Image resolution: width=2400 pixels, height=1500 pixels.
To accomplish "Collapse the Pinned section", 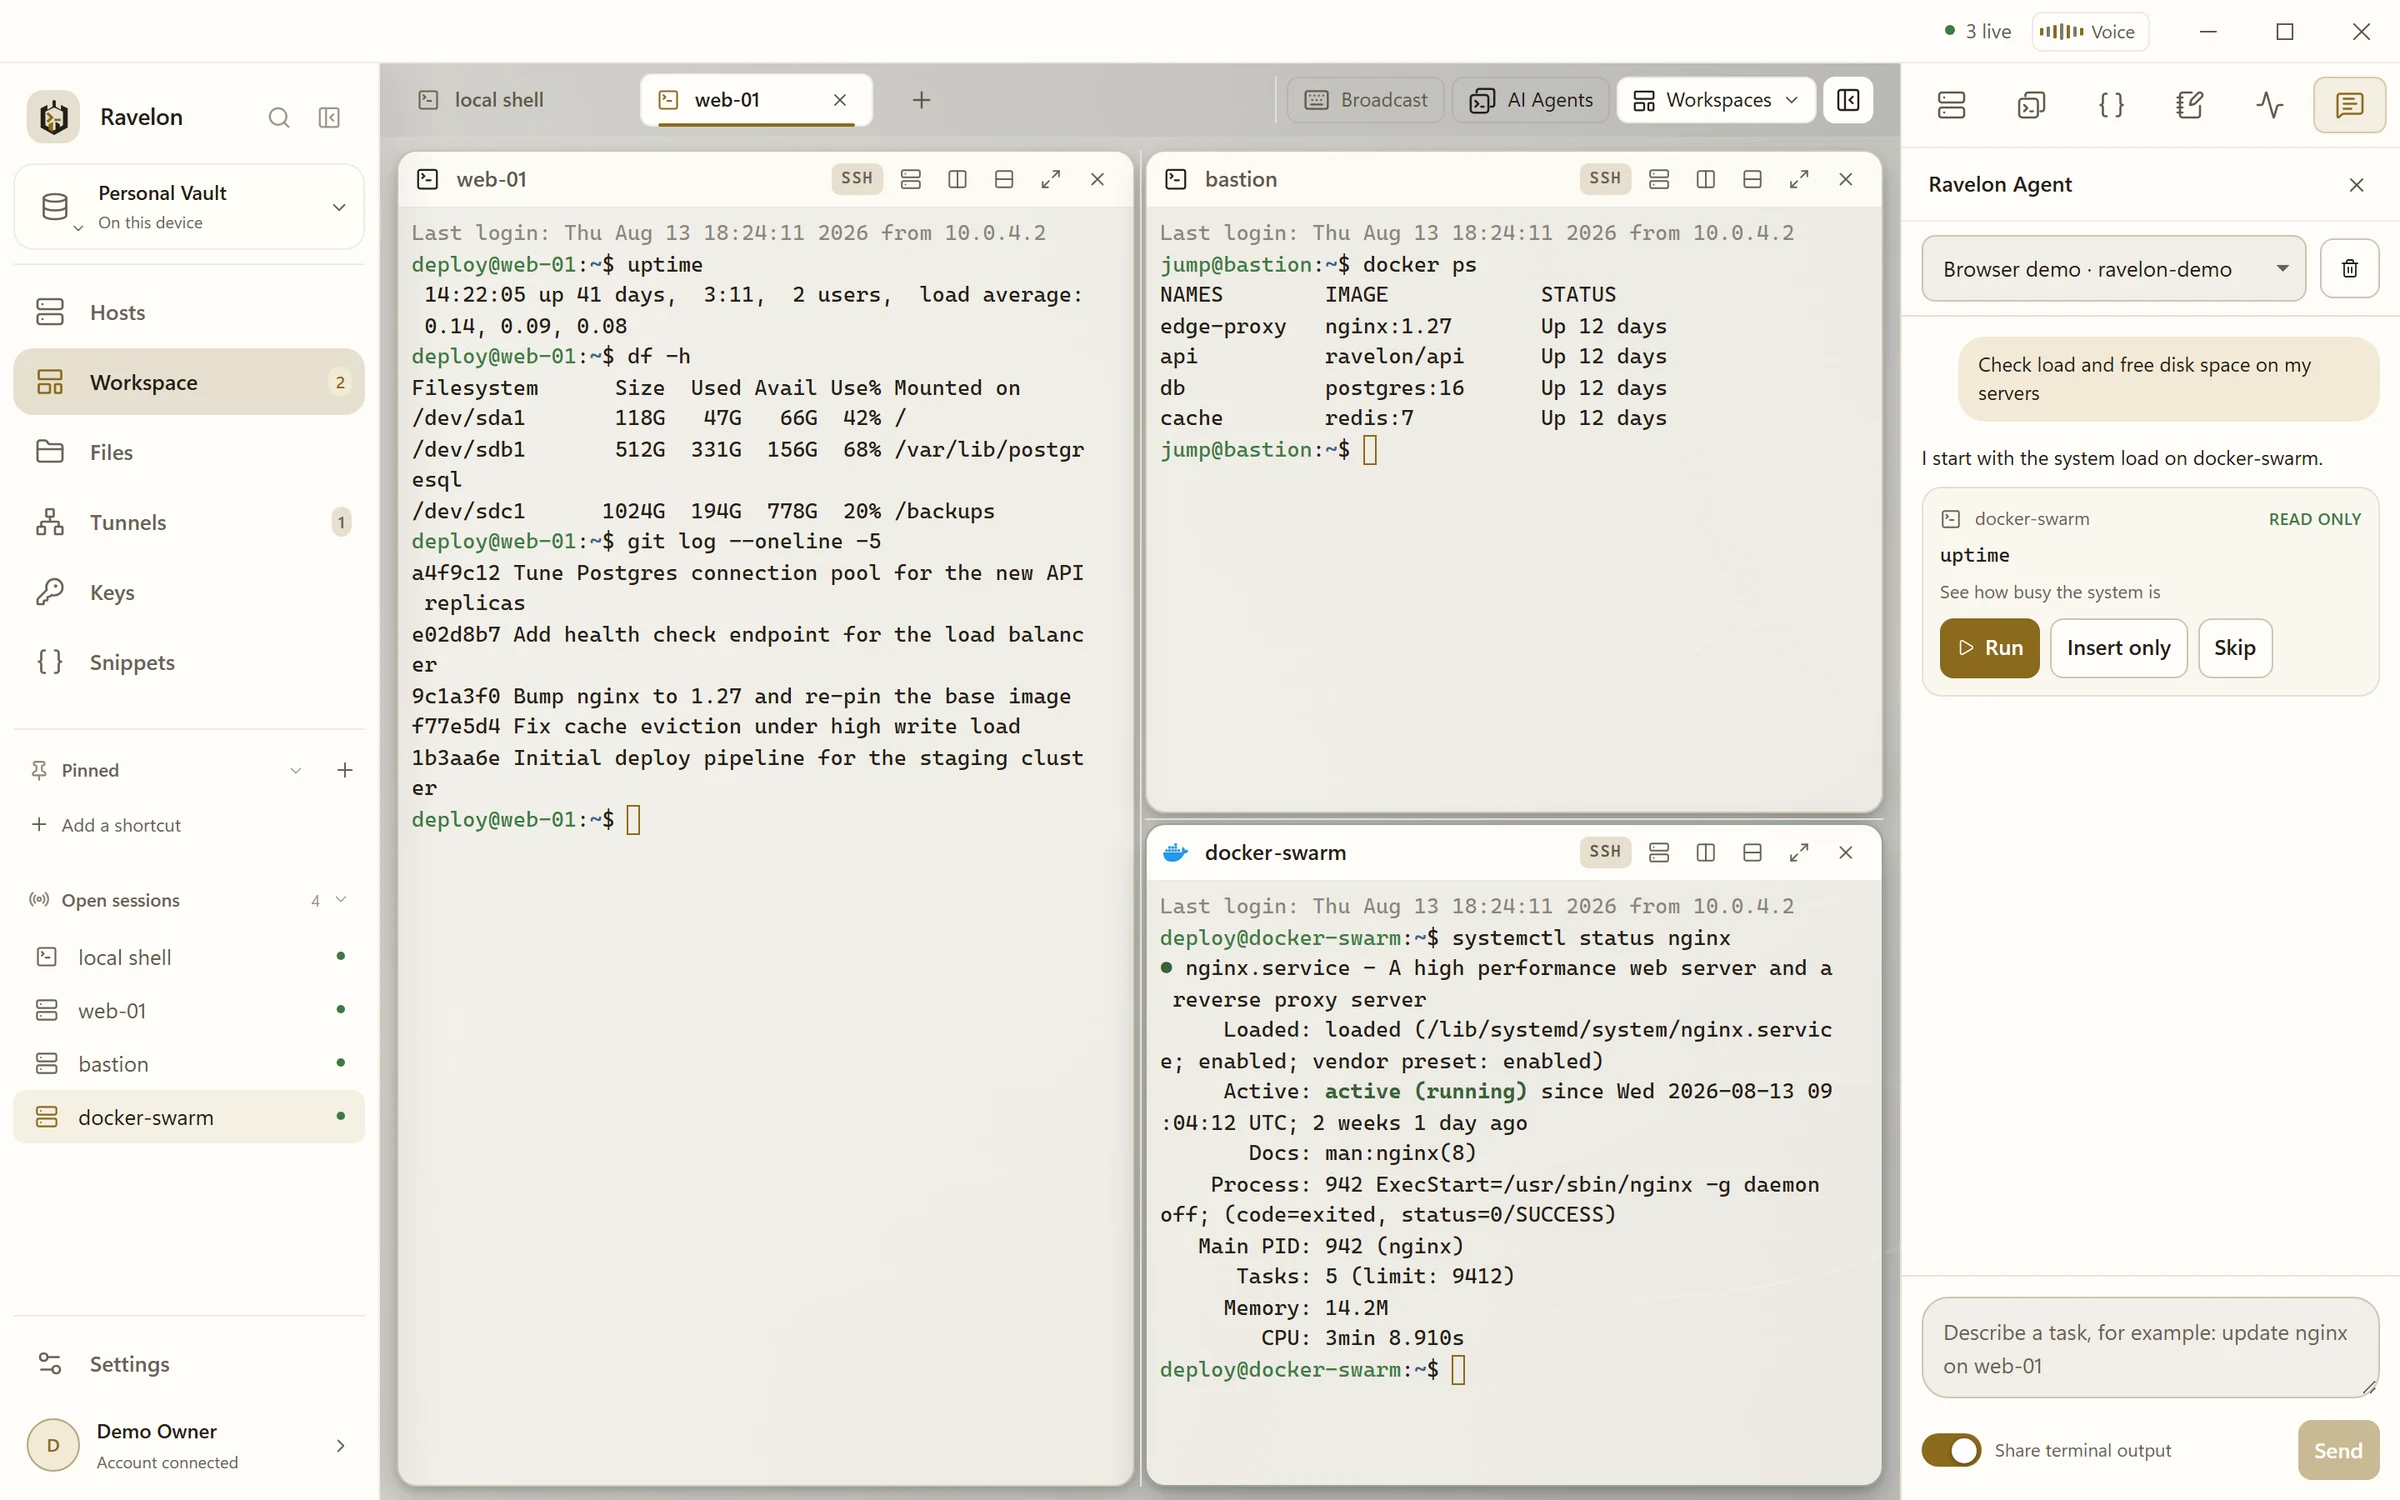I will [x=295, y=770].
